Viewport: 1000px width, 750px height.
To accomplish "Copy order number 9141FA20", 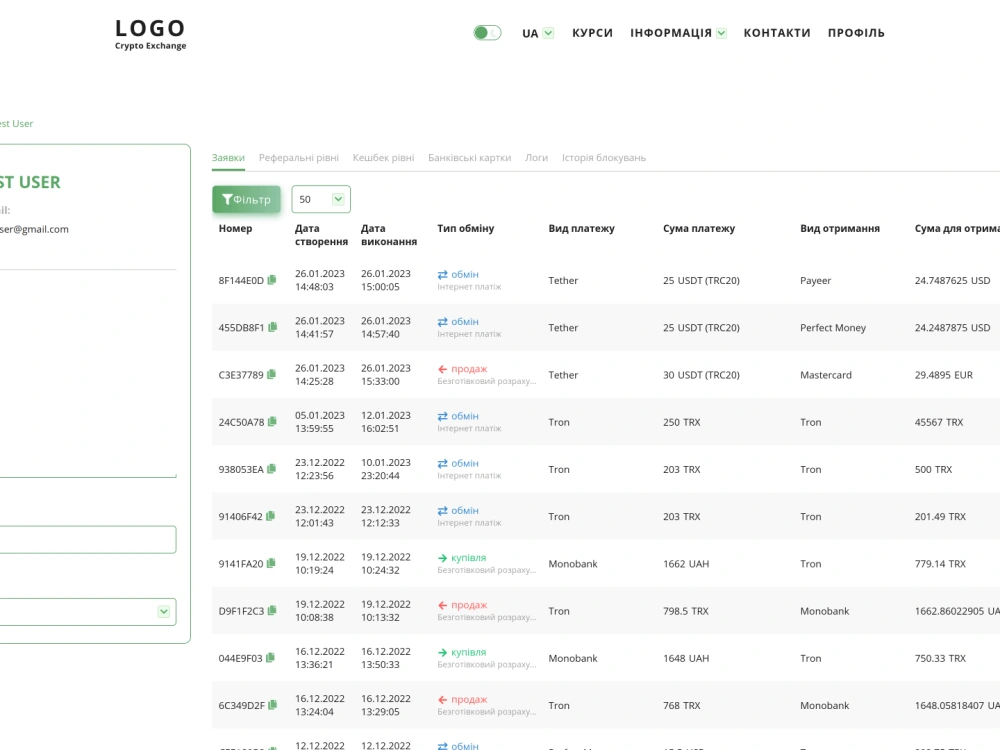I will [x=271, y=563].
